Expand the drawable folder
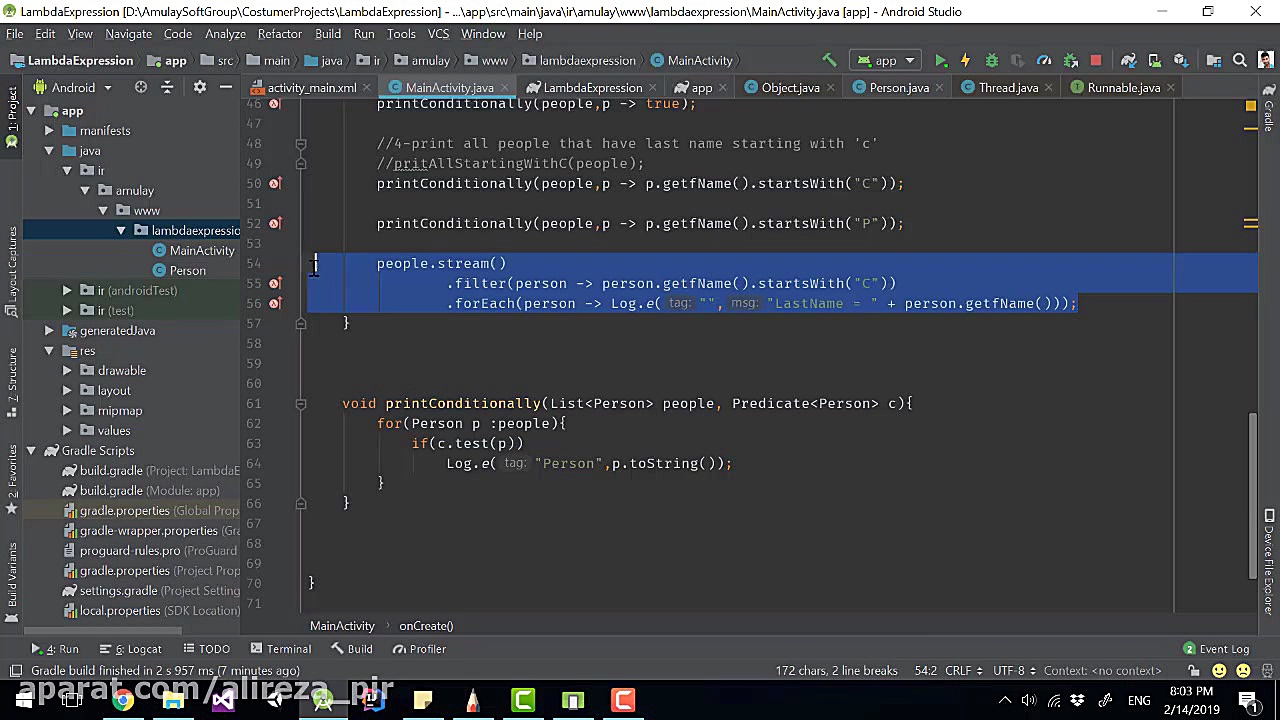This screenshot has width=1280, height=720. (67, 370)
